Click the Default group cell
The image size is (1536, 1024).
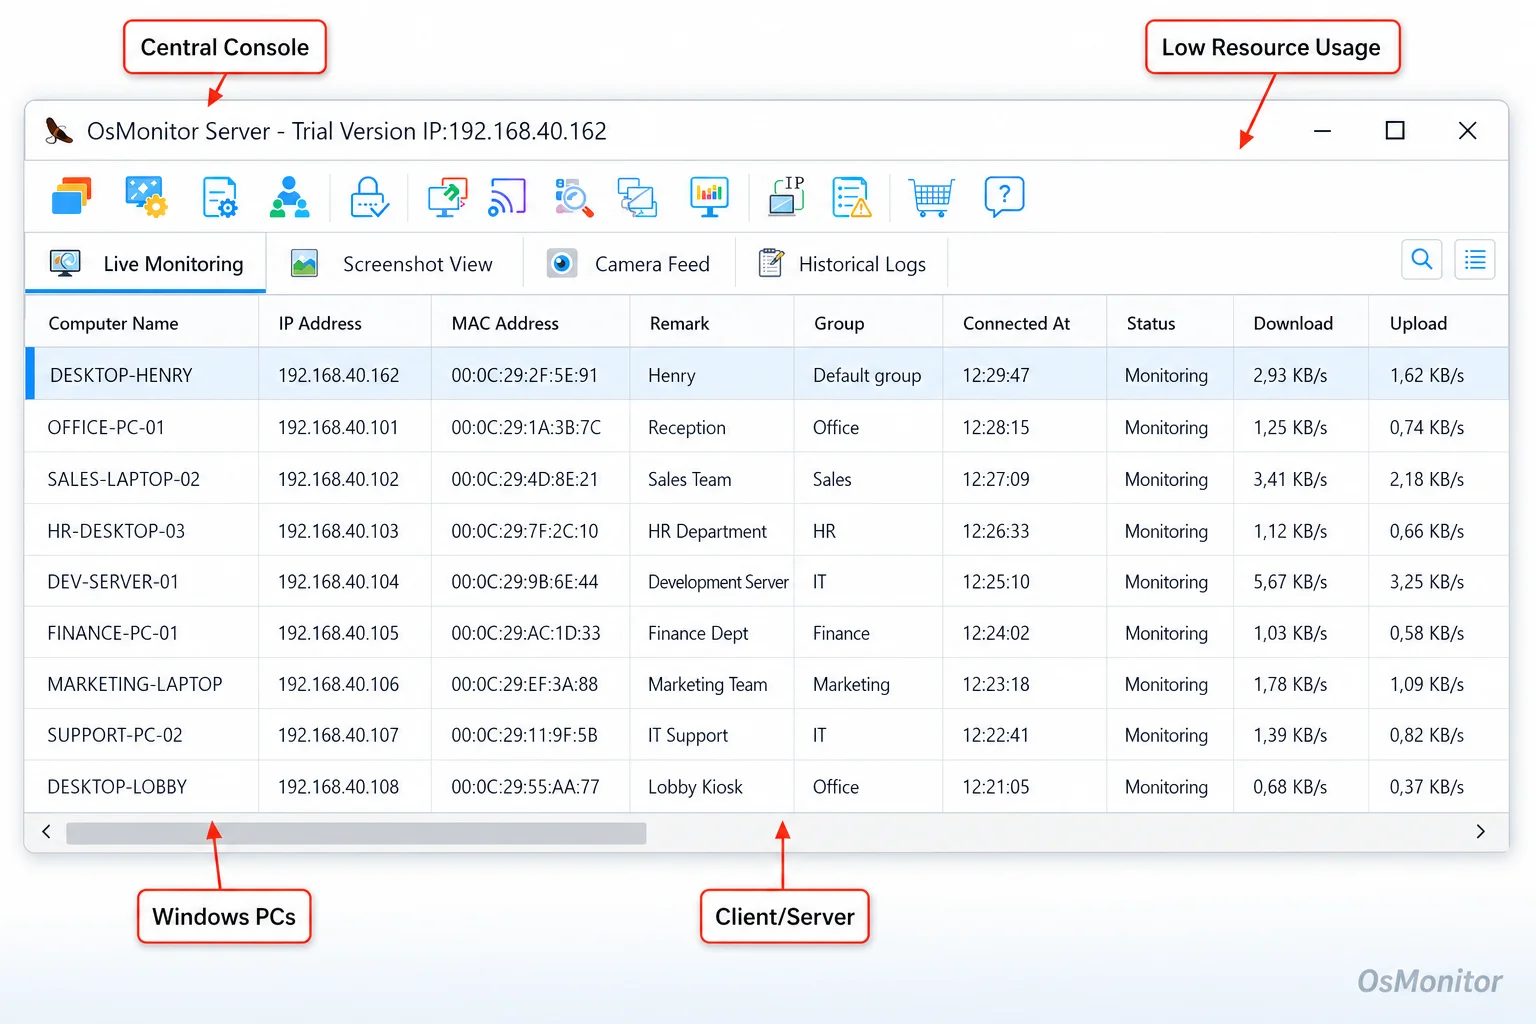[x=867, y=376]
